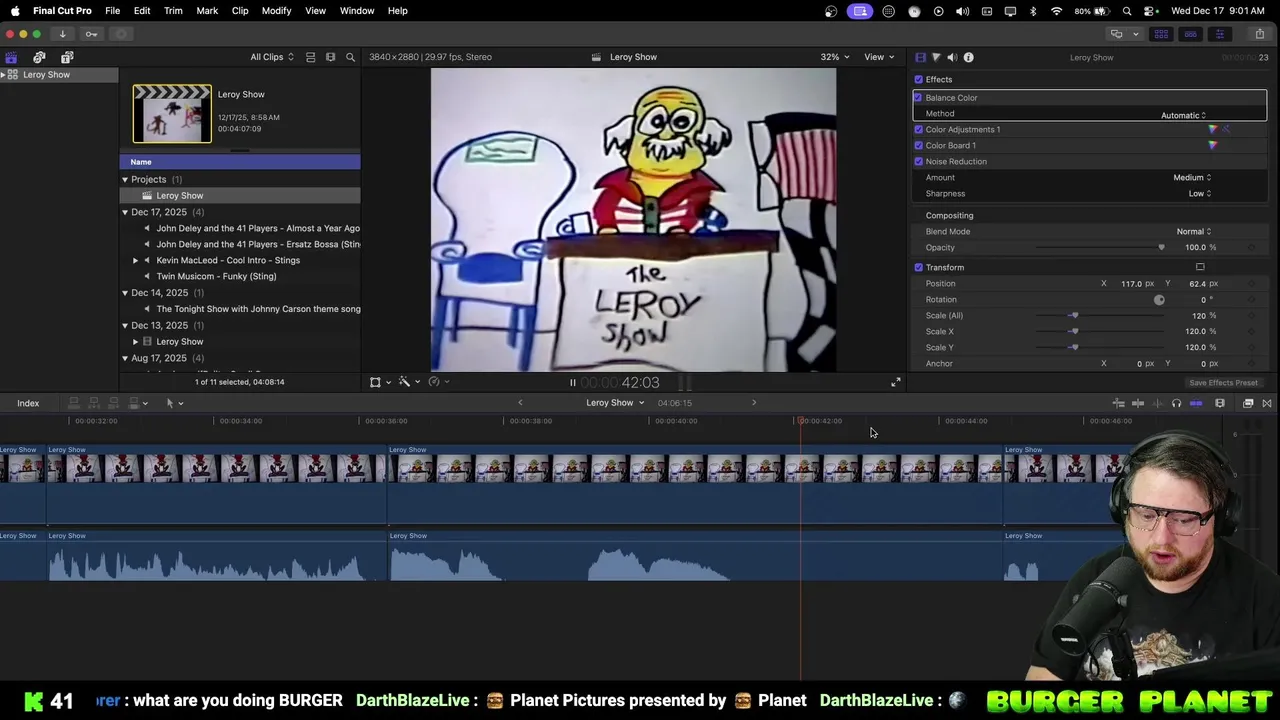Show the Video inspector tab

921,57
